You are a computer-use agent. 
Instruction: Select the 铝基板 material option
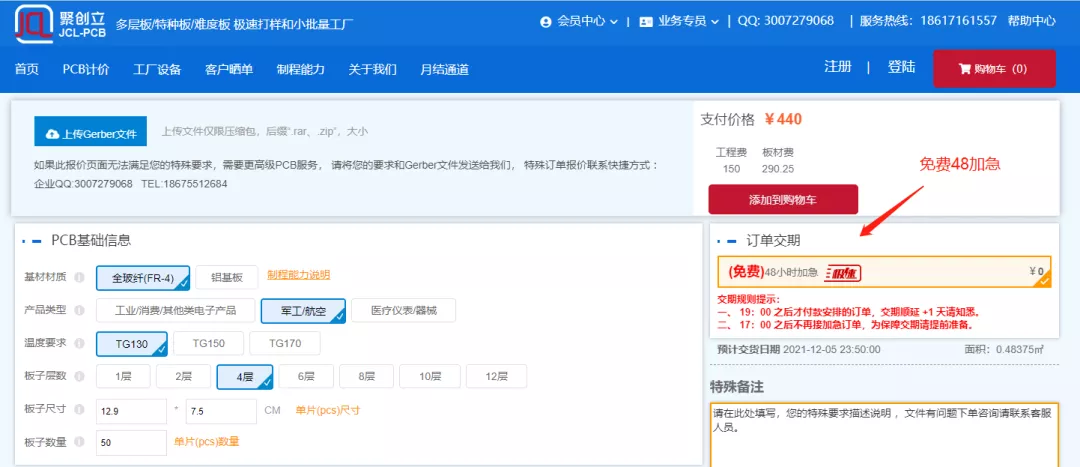click(226, 277)
